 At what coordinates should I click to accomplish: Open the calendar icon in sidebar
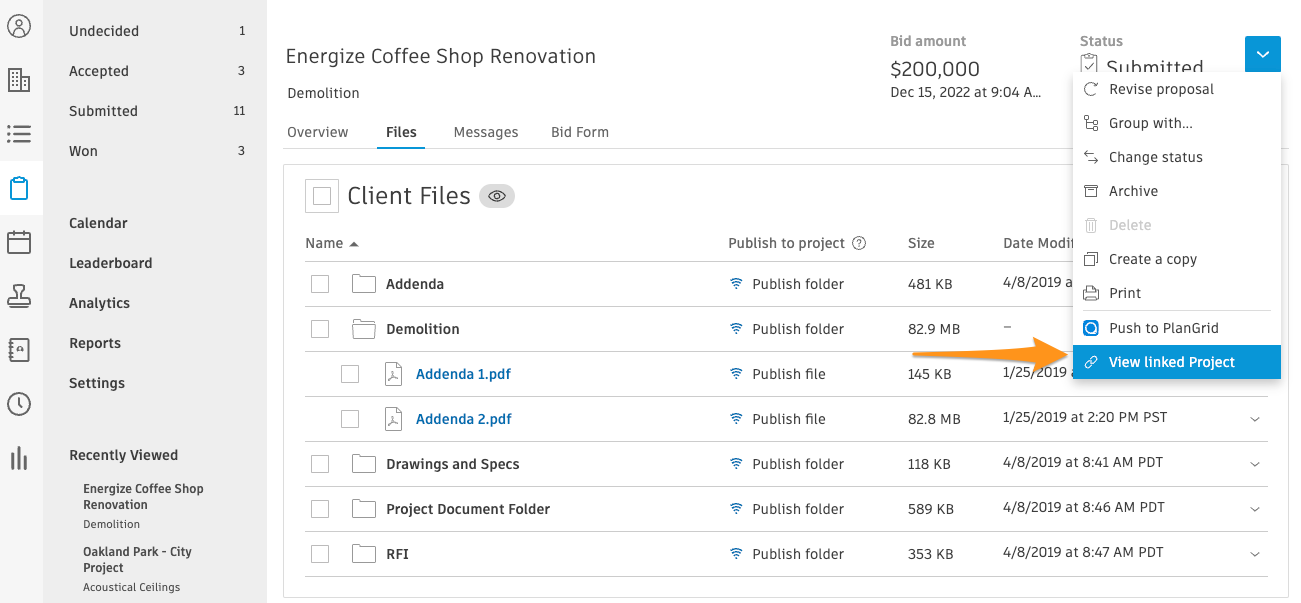pos(19,242)
